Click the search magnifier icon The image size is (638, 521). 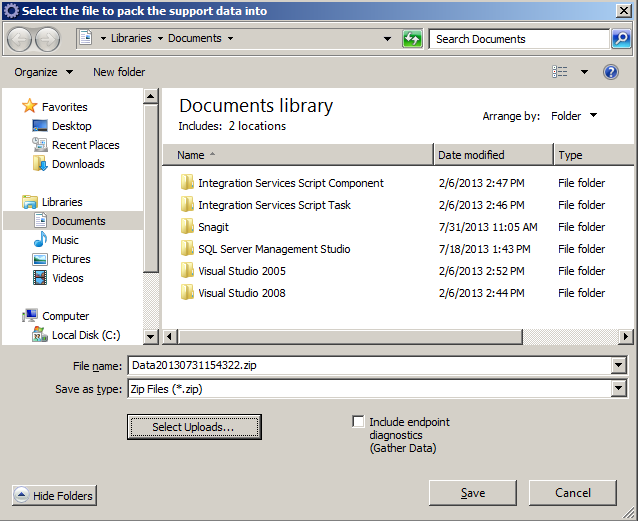pyautogui.click(x=621, y=39)
